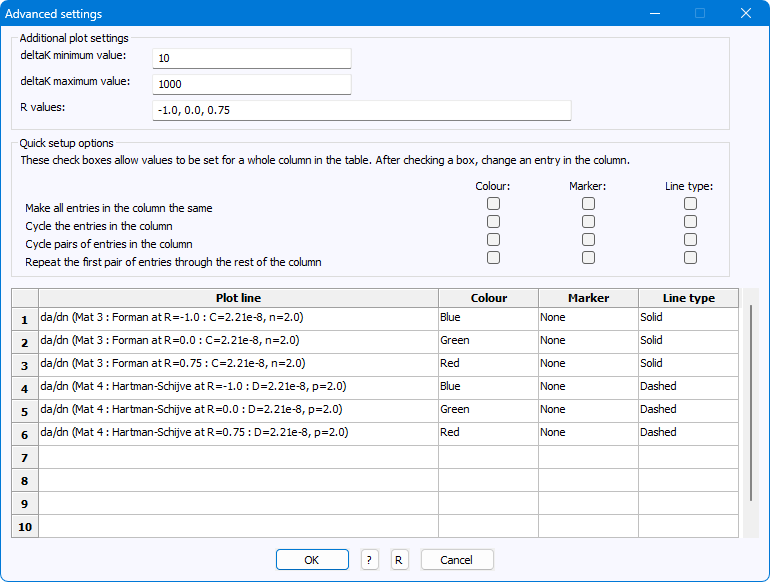Image resolution: width=770 pixels, height=582 pixels.
Task: Click the table's vertical scrollbar thumb
Action: (751, 403)
